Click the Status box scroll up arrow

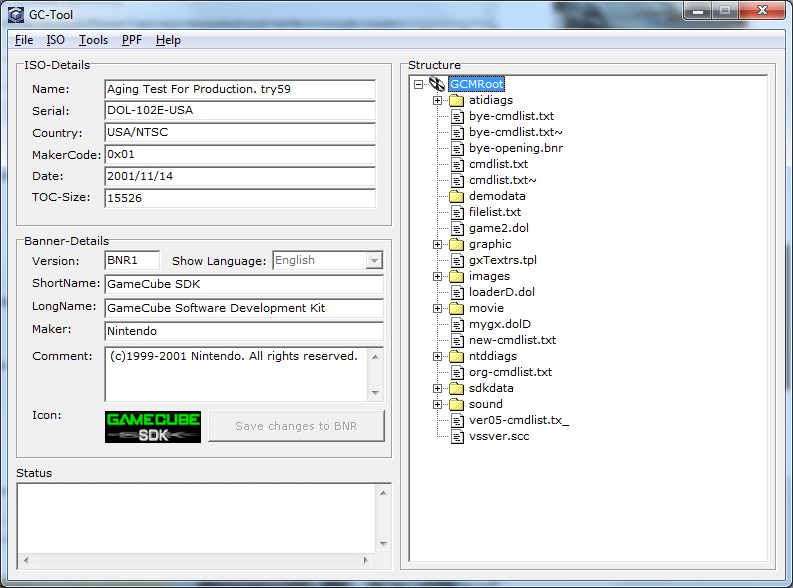pos(383,493)
